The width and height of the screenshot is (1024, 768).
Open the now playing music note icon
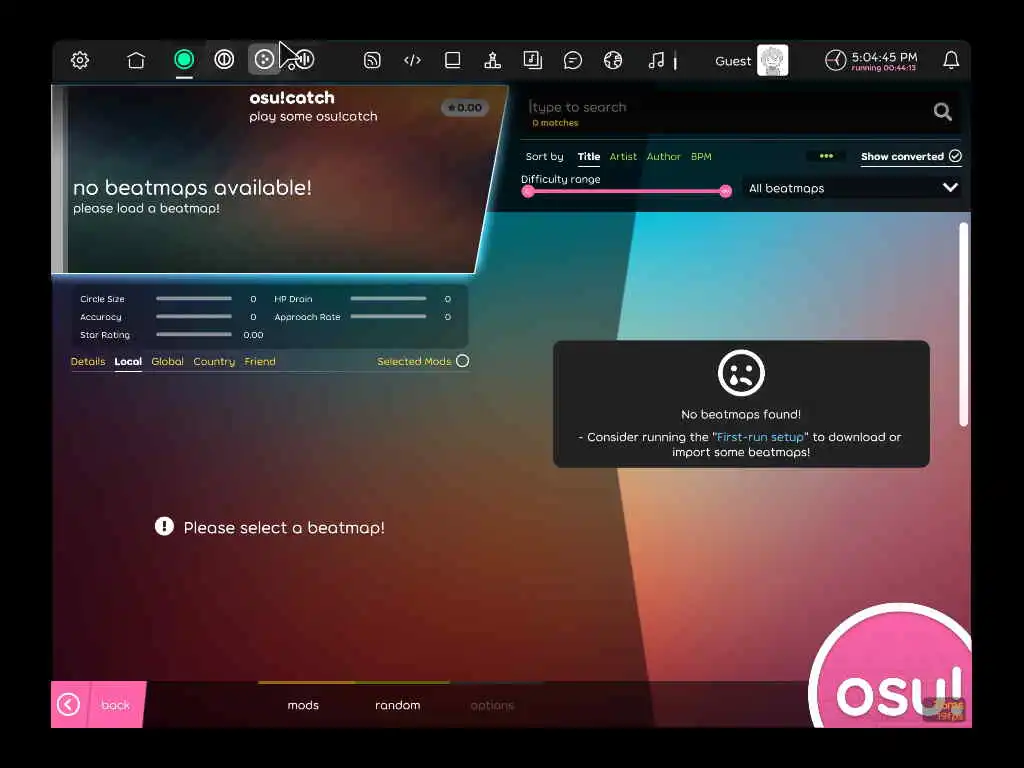coord(656,61)
